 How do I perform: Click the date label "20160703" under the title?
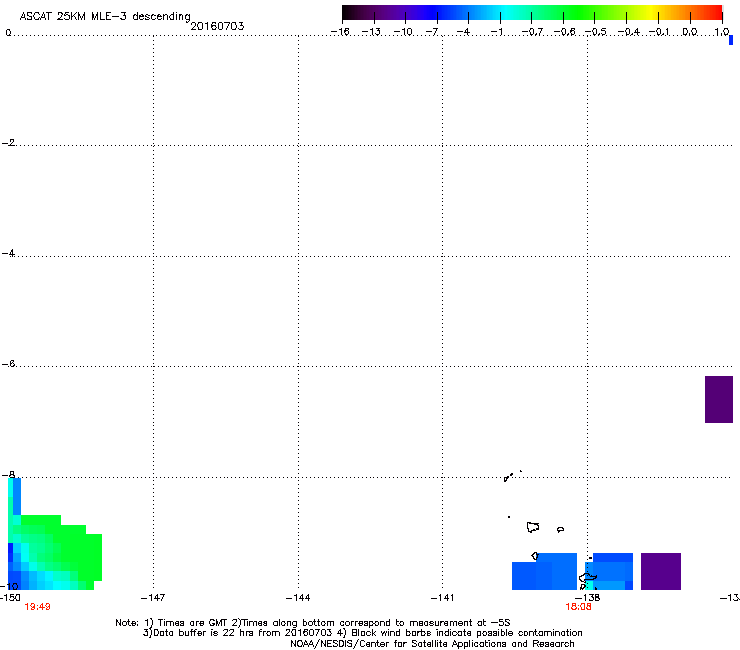pyautogui.click(x=217, y=26)
